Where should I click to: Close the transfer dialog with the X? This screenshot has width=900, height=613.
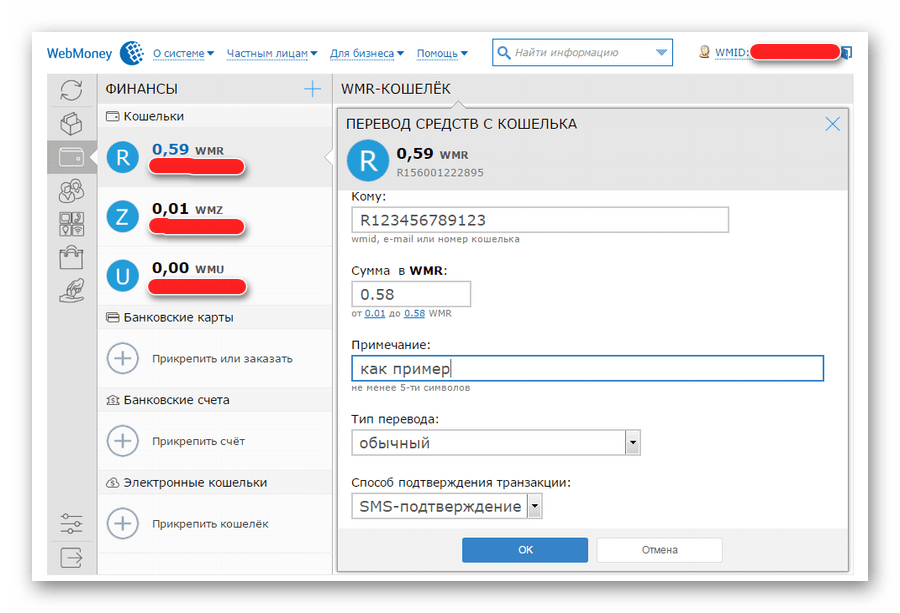pyautogui.click(x=832, y=124)
